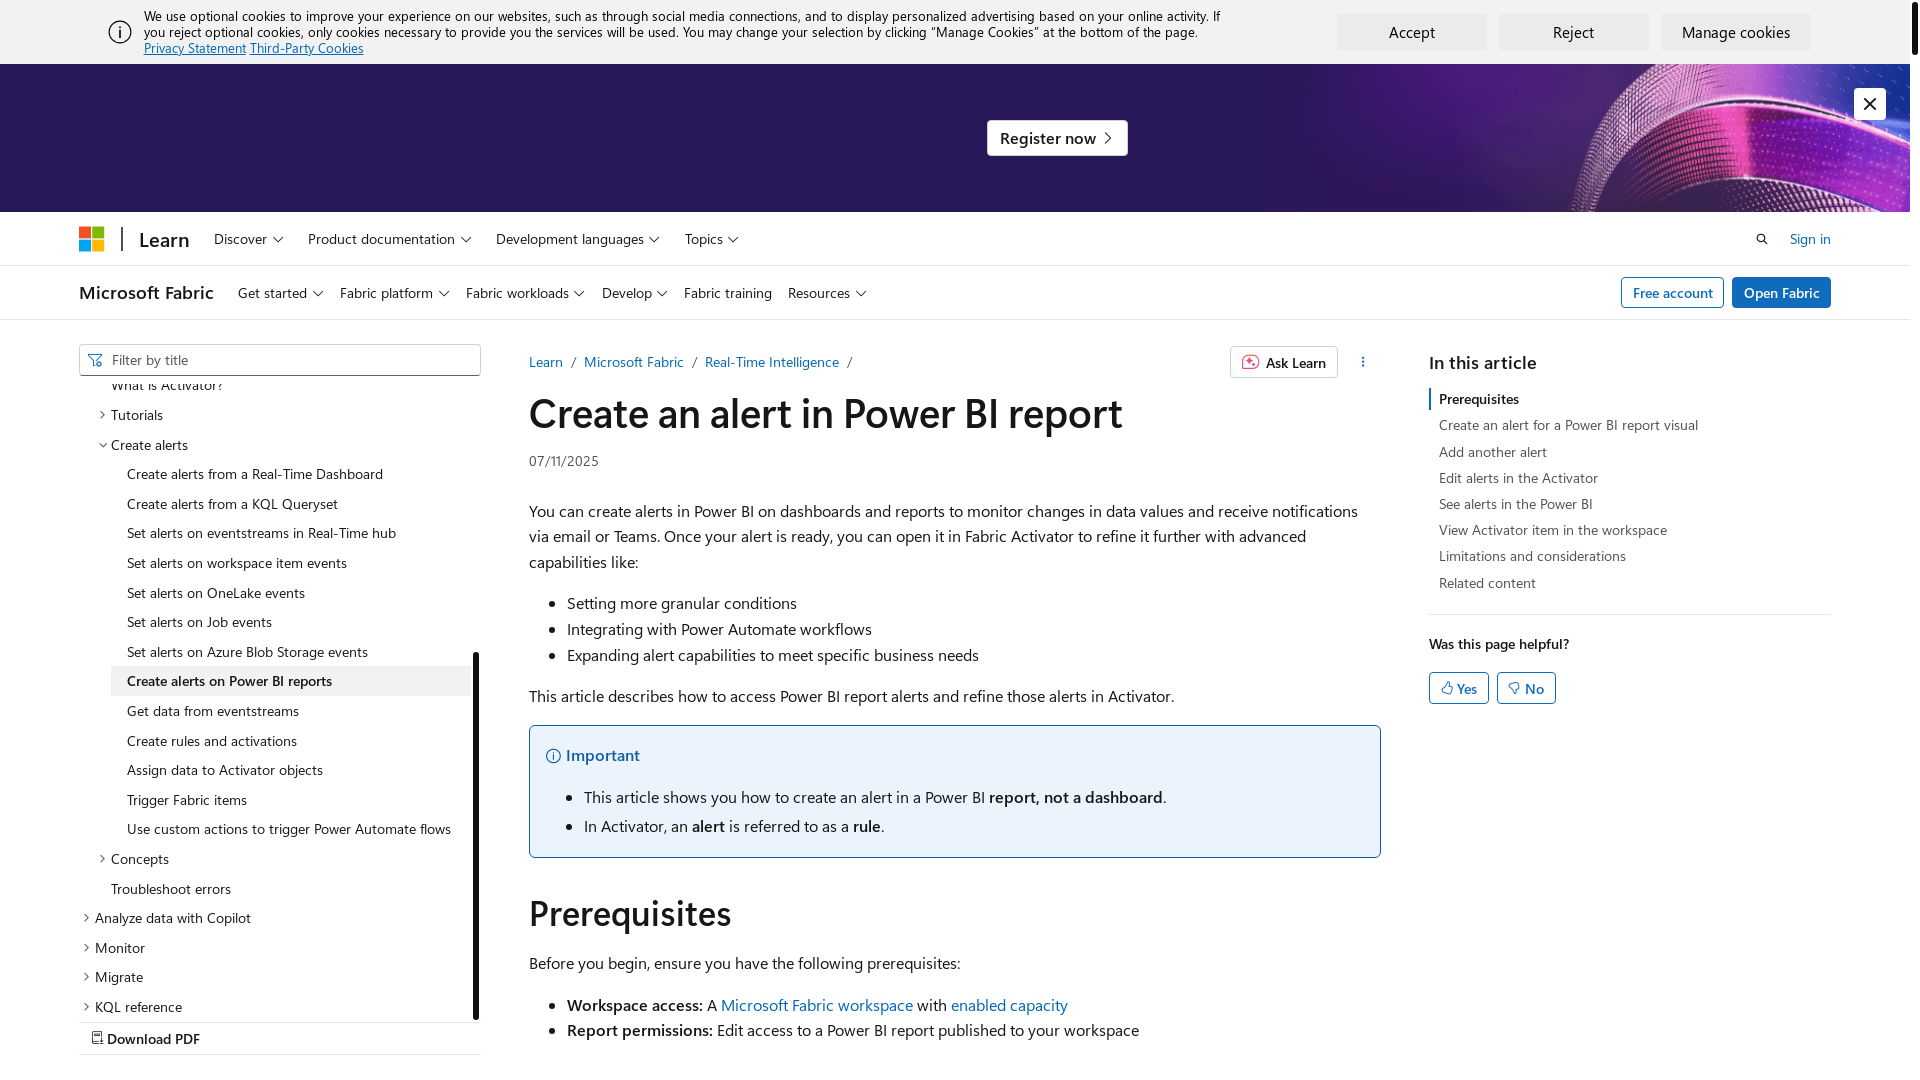Open Set alerts on Job events
The width and height of the screenshot is (1920, 1080).
[x=199, y=622]
